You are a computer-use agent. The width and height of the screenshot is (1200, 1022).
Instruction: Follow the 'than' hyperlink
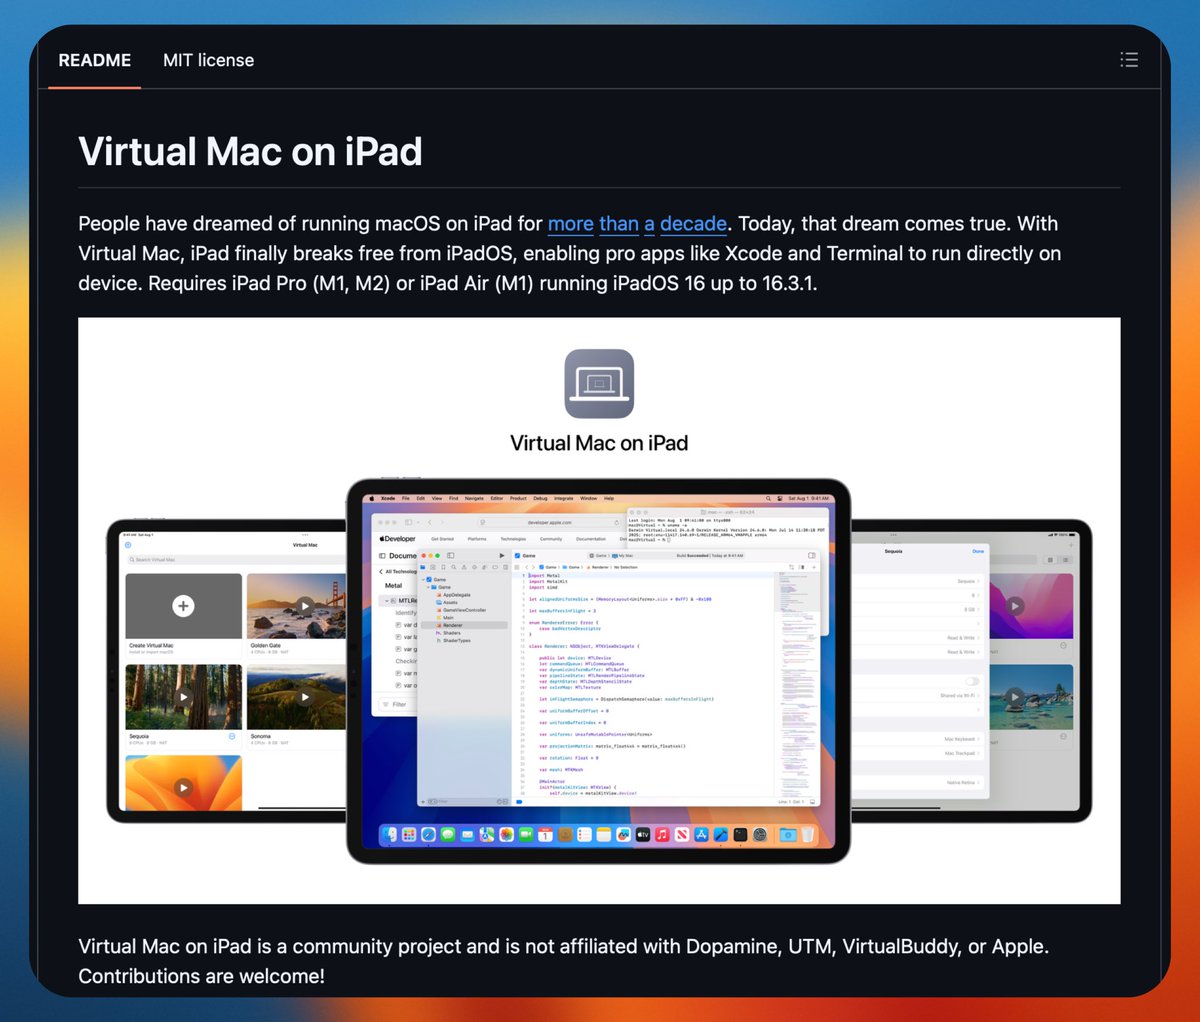pos(619,224)
